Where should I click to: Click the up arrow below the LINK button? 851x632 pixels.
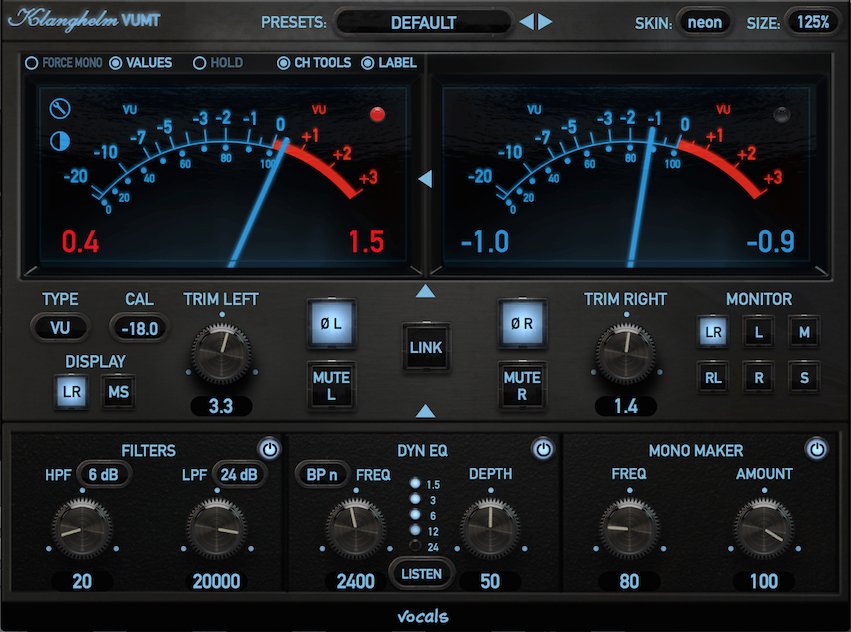426,411
